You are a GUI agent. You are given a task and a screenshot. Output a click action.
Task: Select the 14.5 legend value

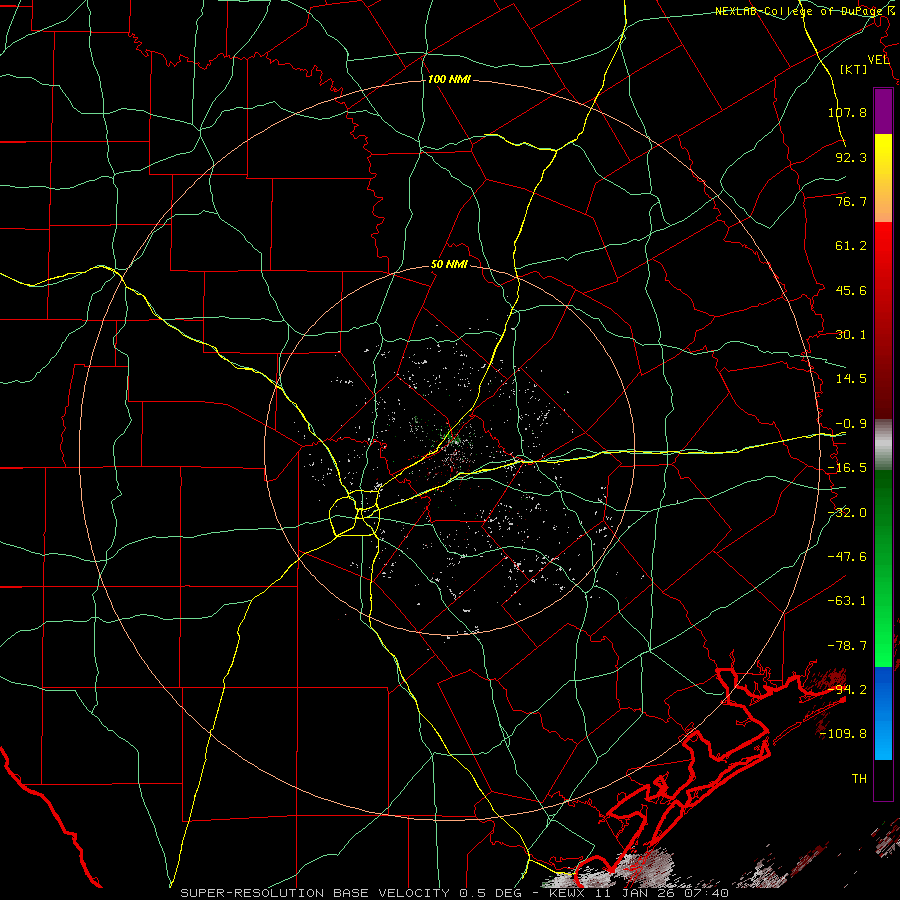tap(851, 379)
